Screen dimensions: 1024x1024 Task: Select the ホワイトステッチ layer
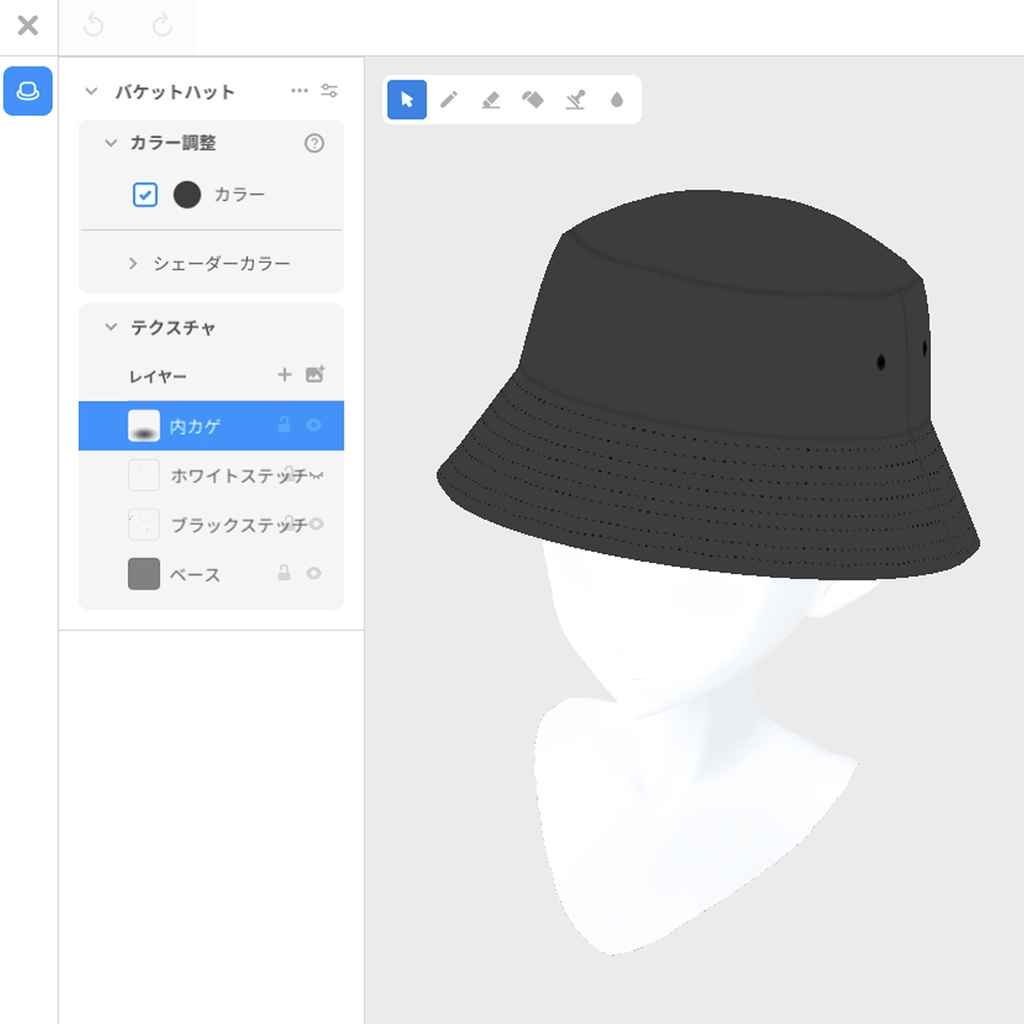[211, 475]
